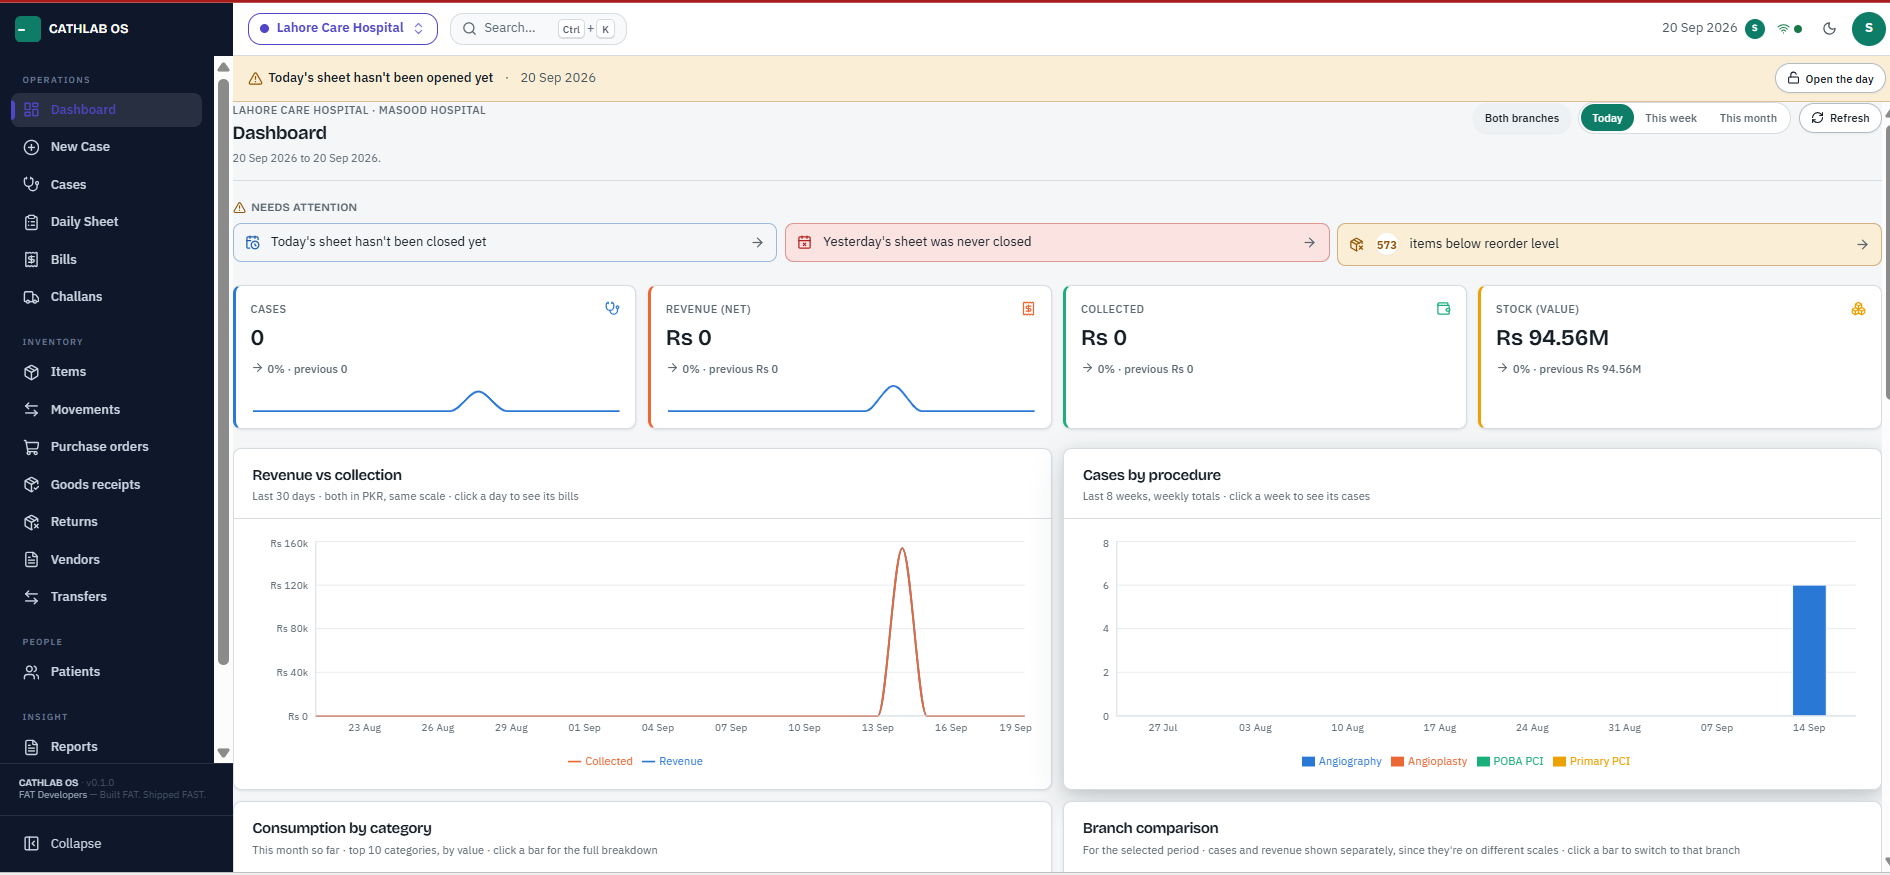Click the Branch comparison heading
1890x875 pixels.
1150,828
